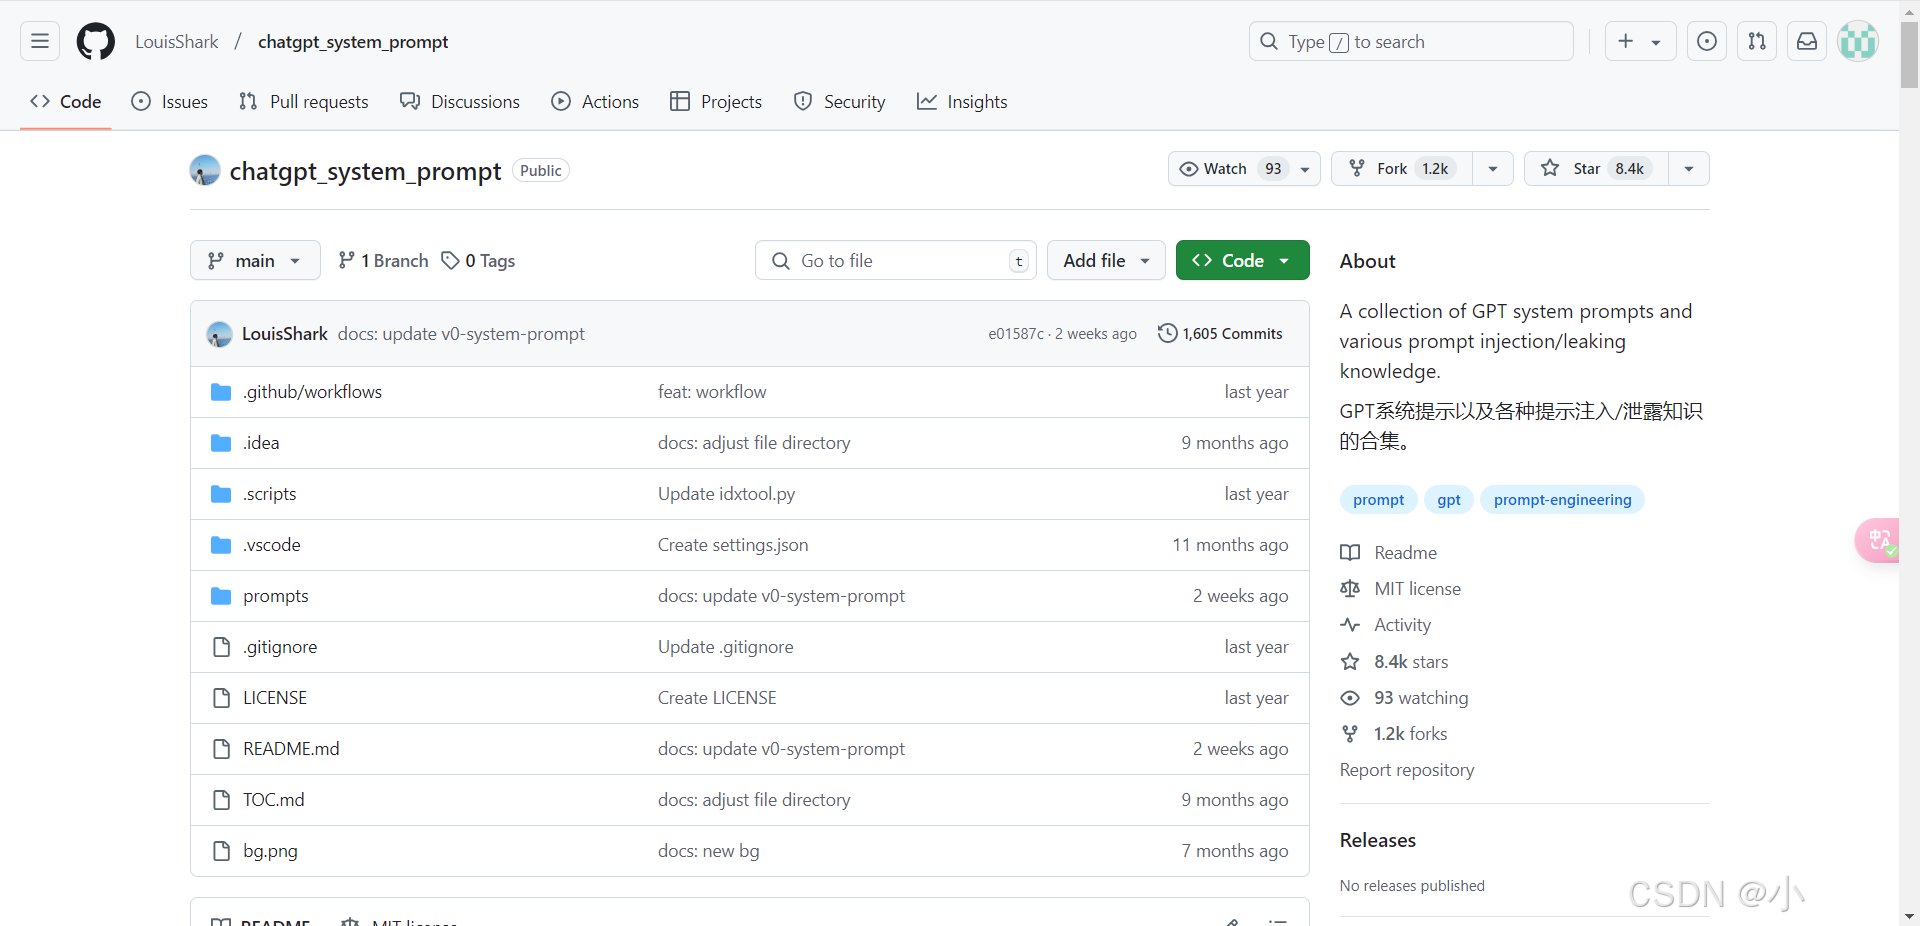Image resolution: width=1920 pixels, height=926 pixels.
Task: Open the Projects tab
Action: click(x=716, y=102)
